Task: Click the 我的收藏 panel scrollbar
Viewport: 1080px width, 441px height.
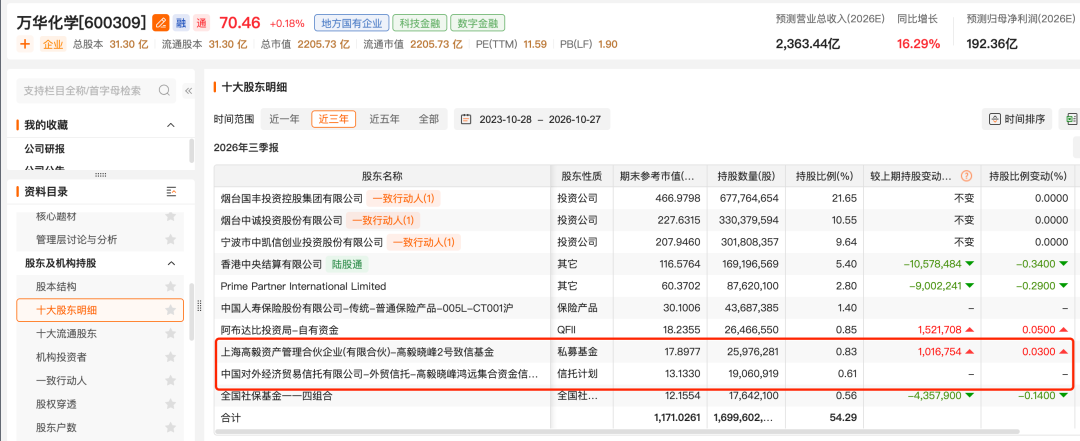Action: point(191,150)
